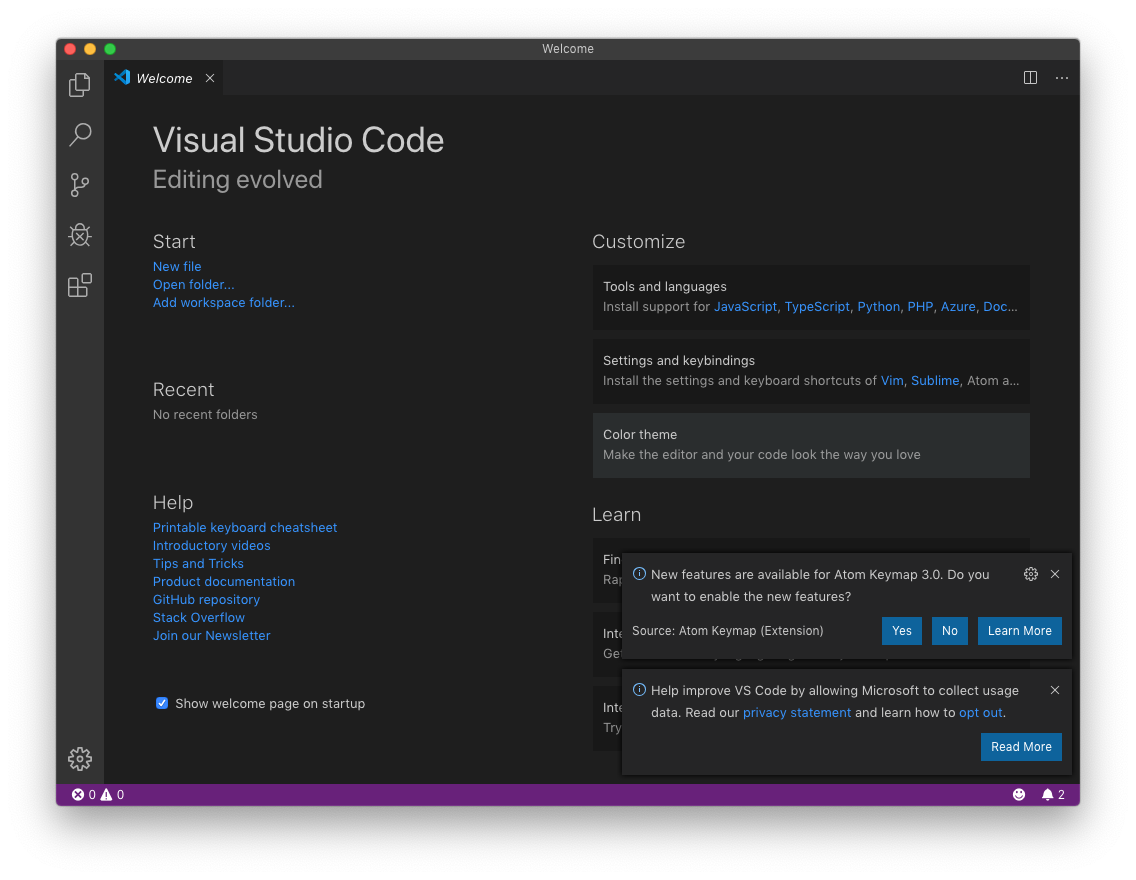
Task: Click Join our Newsletter link
Action: (211, 636)
